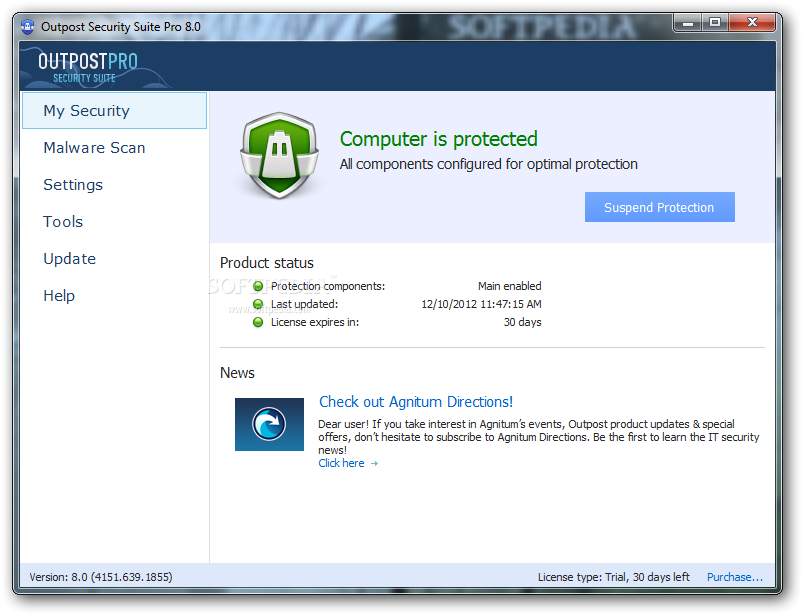Image resolution: width=803 pixels, height=615 pixels.
Task: Close the Outpost Security Suite window
Action: pyautogui.click(x=752, y=23)
